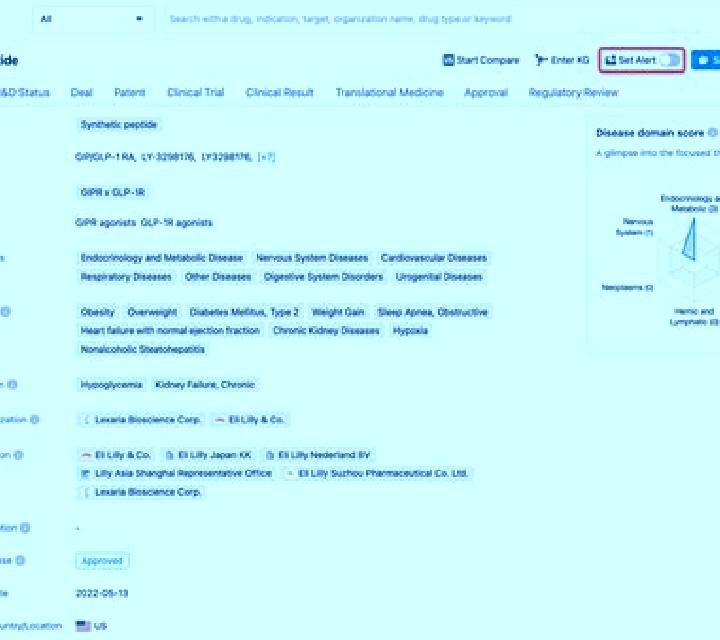
Task: Click the drug search input field
Action: (x=436, y=19)
